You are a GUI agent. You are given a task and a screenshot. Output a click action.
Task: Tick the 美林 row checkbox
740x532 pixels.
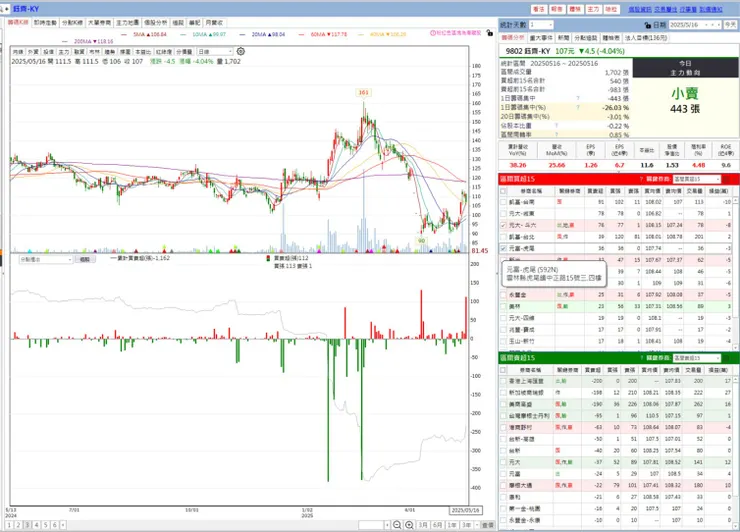point(503,306)
